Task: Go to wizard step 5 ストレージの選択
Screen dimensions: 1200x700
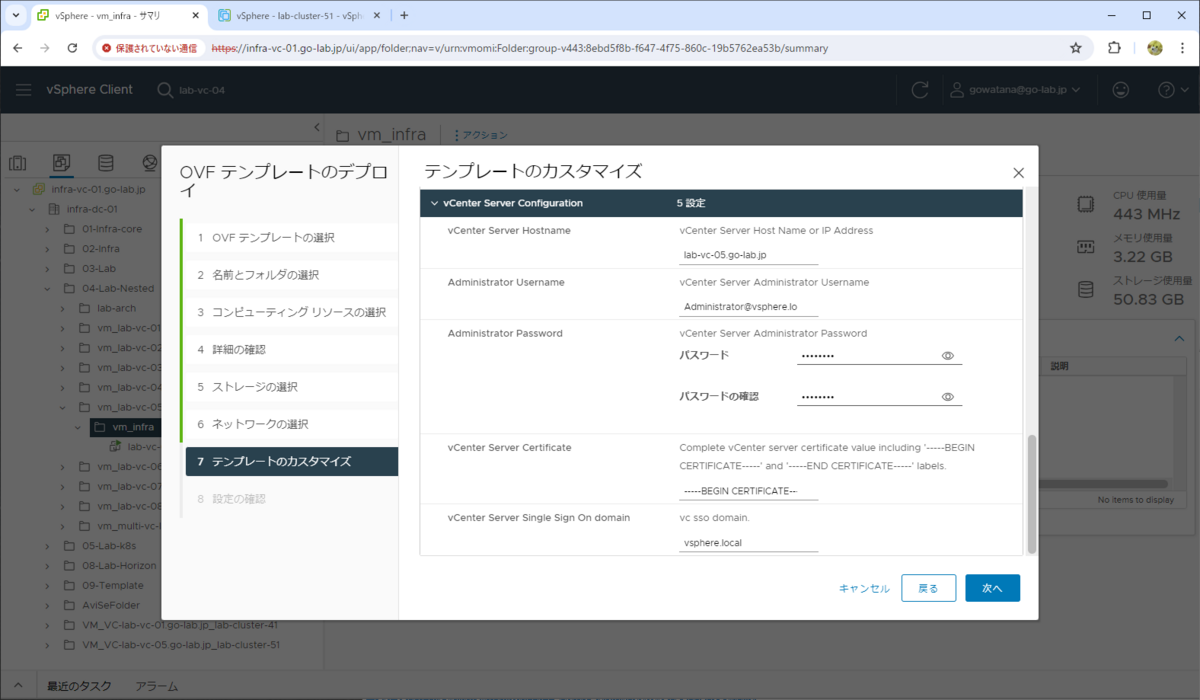Action: click(x=290, y=387)
